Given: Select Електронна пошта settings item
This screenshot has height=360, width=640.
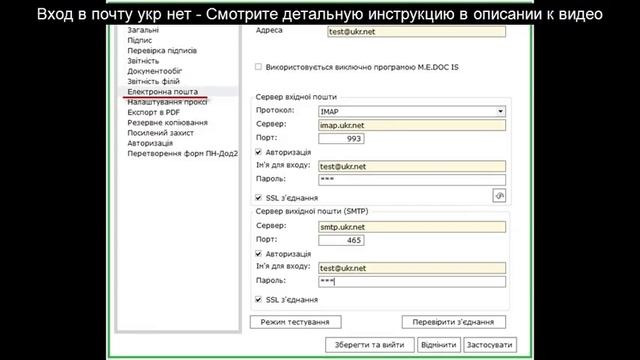Looking at the screenshot, I should pos(162,92).
